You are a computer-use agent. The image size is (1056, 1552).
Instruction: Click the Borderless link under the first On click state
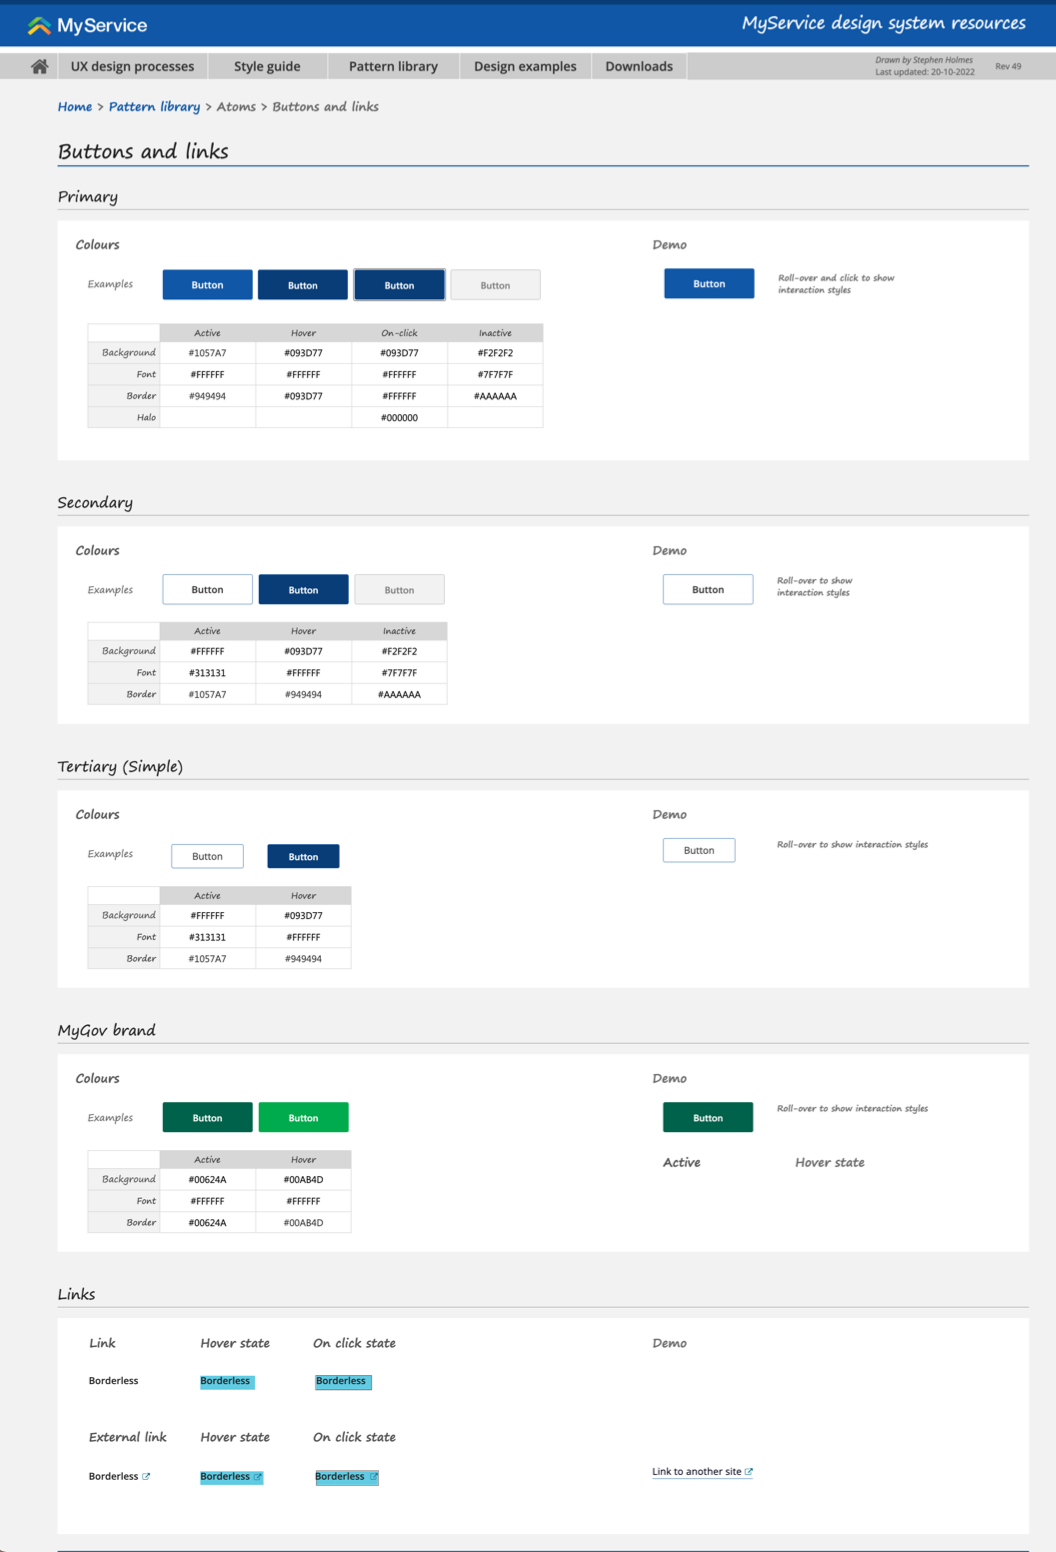click(x=343, y=1382)
